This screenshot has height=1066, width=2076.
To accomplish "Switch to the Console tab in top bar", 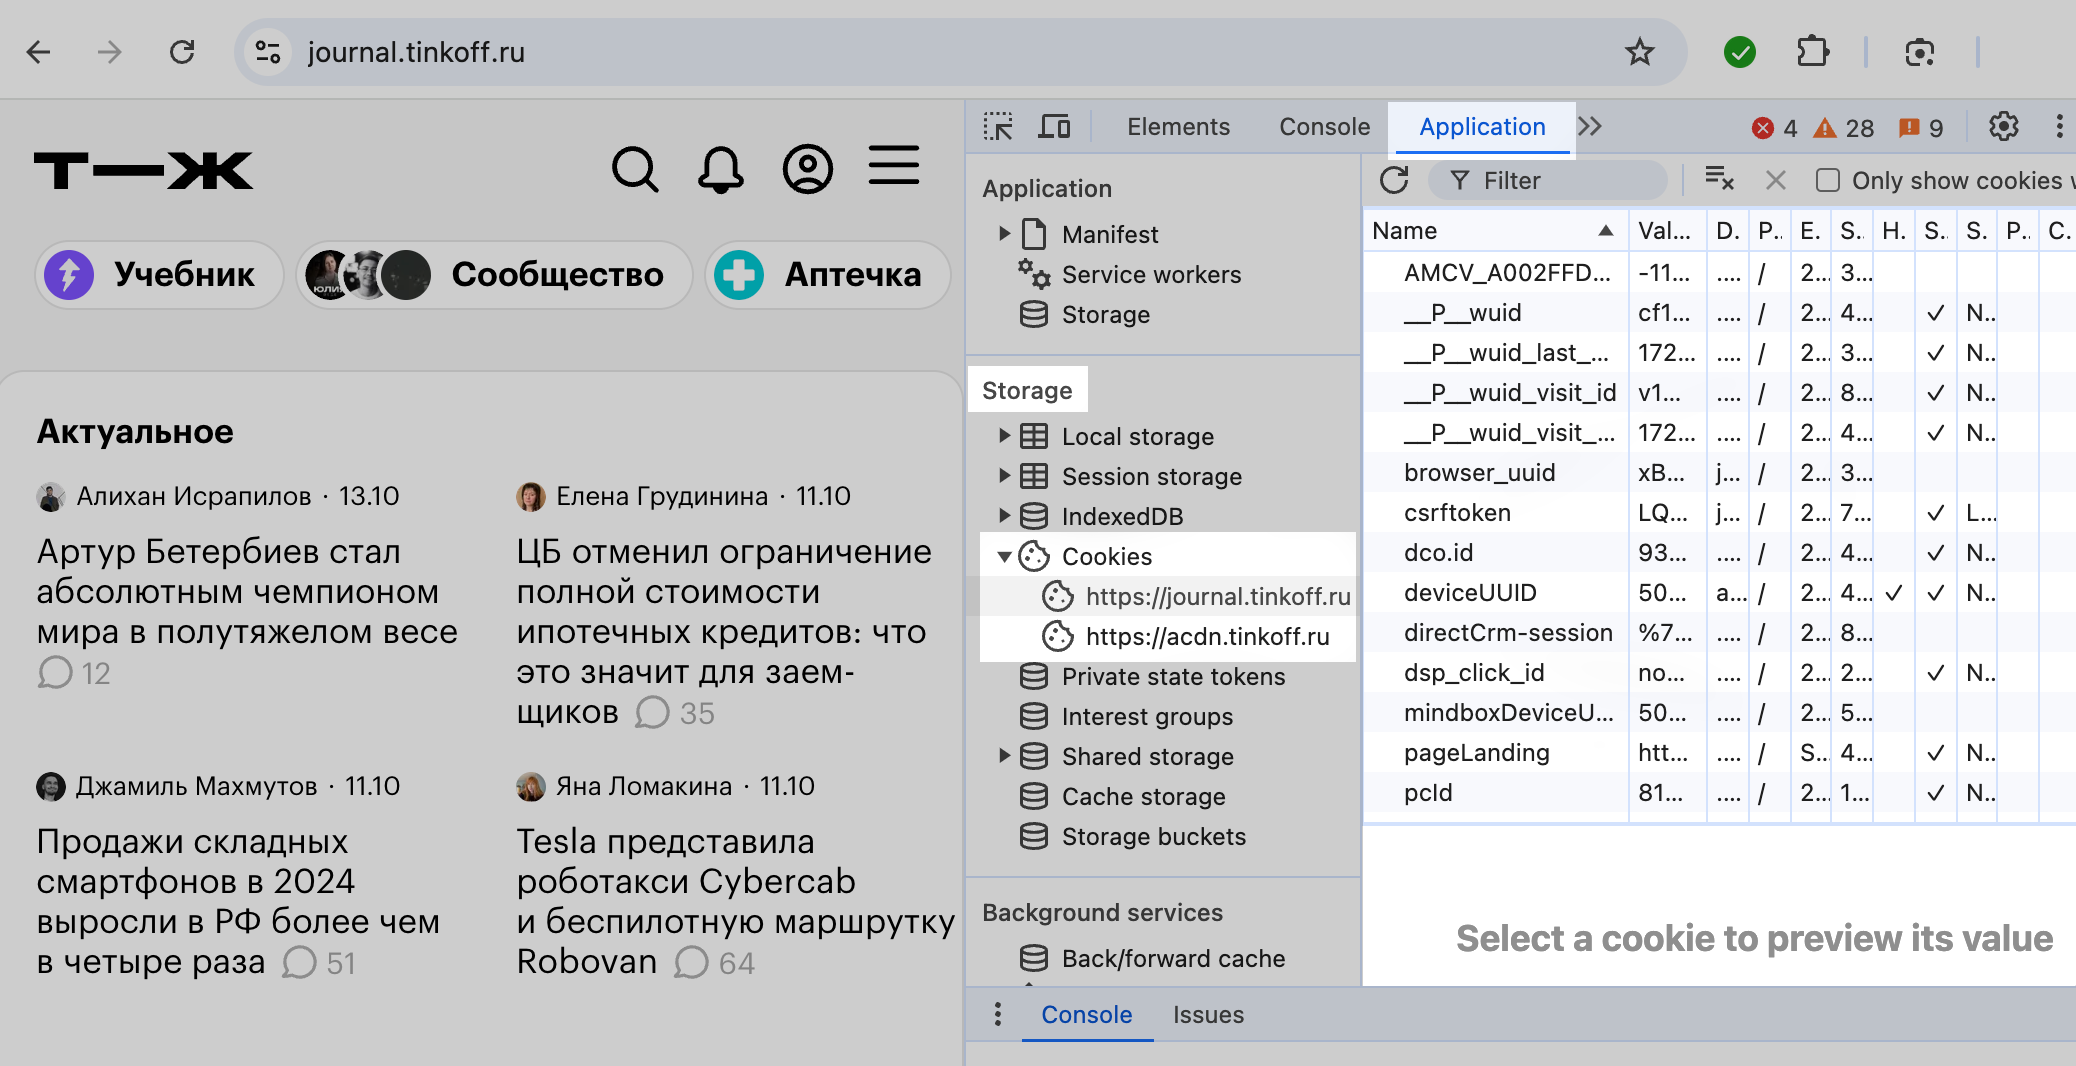I will pyautogui.click(x=1324, y=127).
